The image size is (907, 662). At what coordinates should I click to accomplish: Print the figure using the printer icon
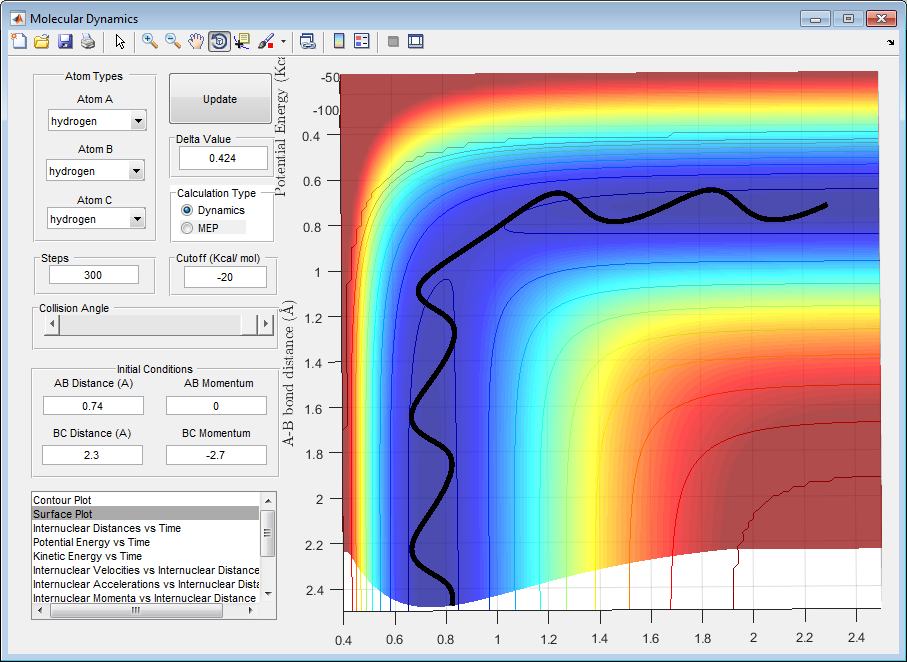88,41
